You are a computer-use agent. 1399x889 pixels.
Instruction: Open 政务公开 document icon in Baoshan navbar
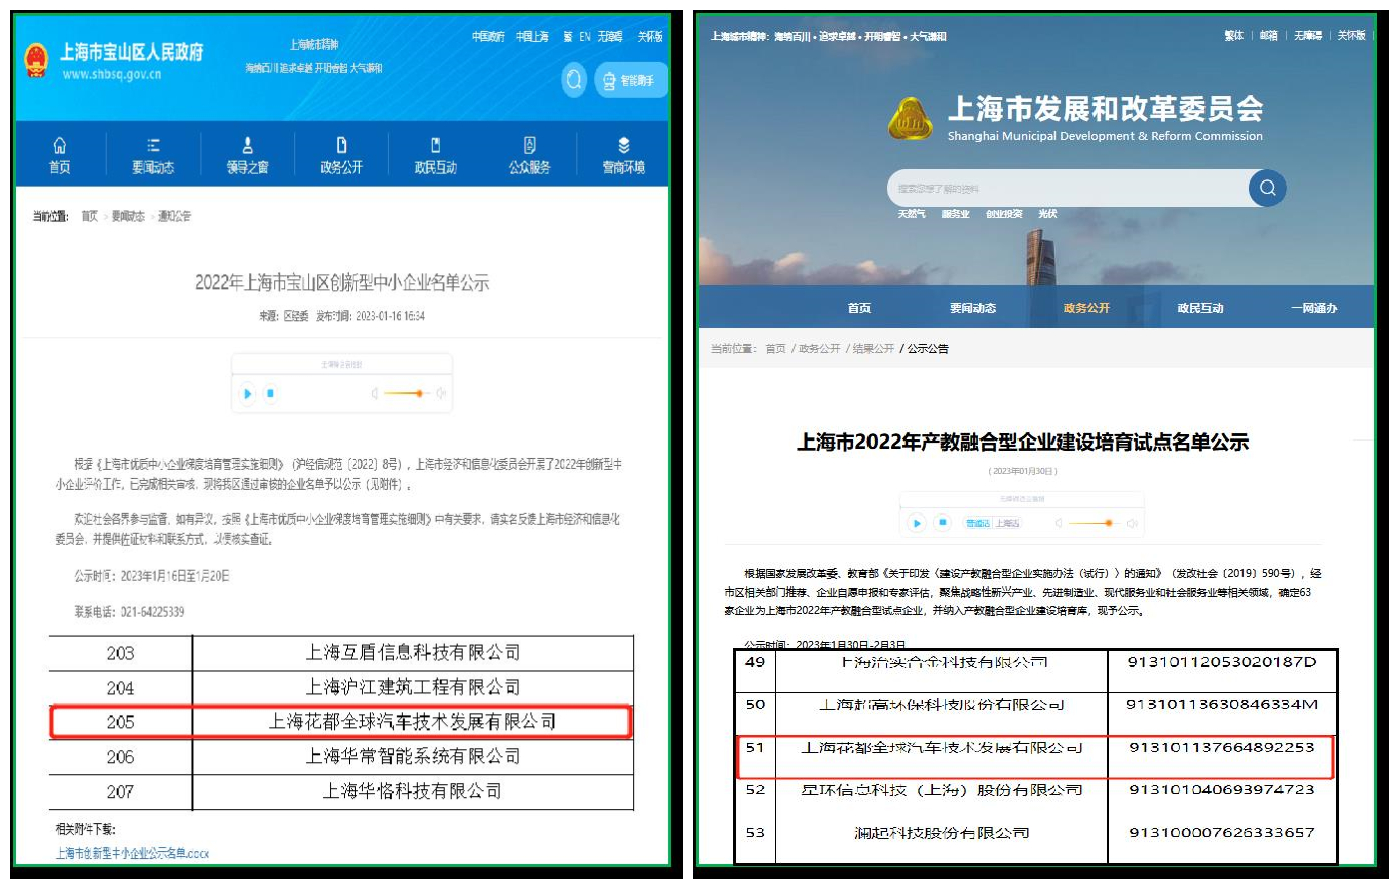click(x=341, y=145)
